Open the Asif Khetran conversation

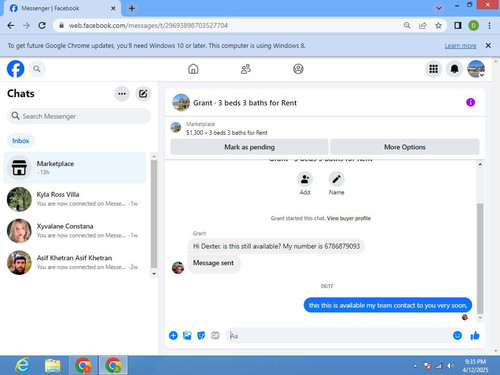75,262
